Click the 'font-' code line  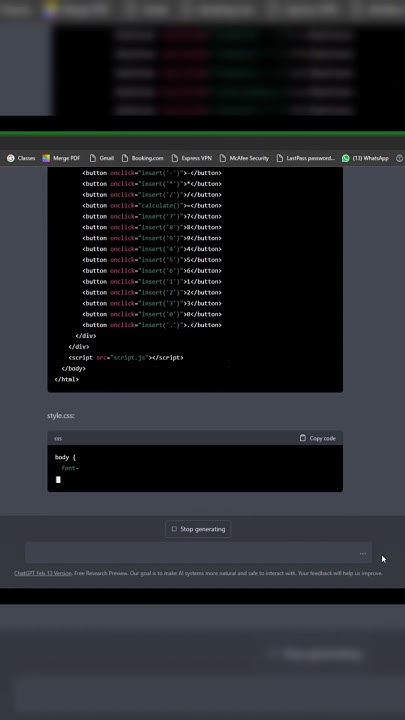pos(70,468)
